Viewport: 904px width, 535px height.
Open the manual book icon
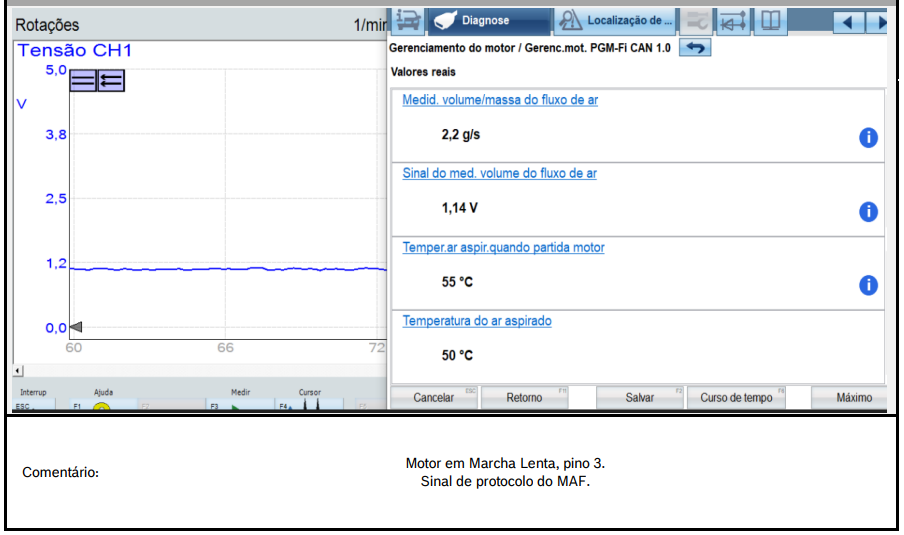click(x=769, y=20)
